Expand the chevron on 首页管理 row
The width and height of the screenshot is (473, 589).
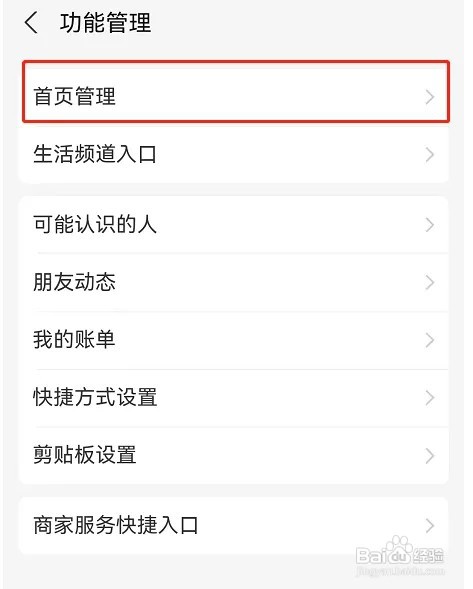point(430,97)
